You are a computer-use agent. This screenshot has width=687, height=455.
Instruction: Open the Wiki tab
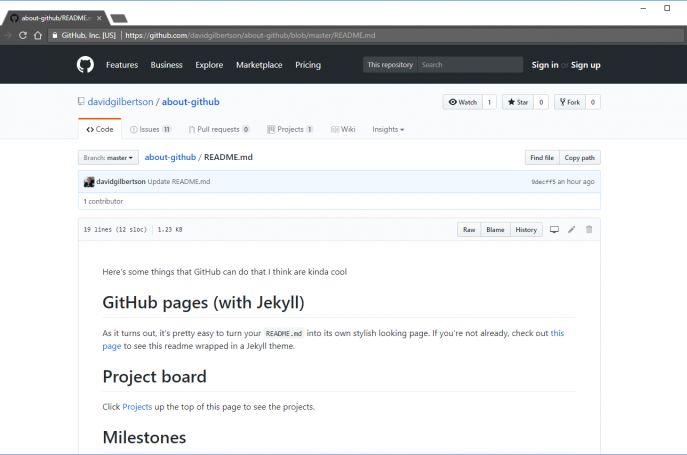pos(343,129)
